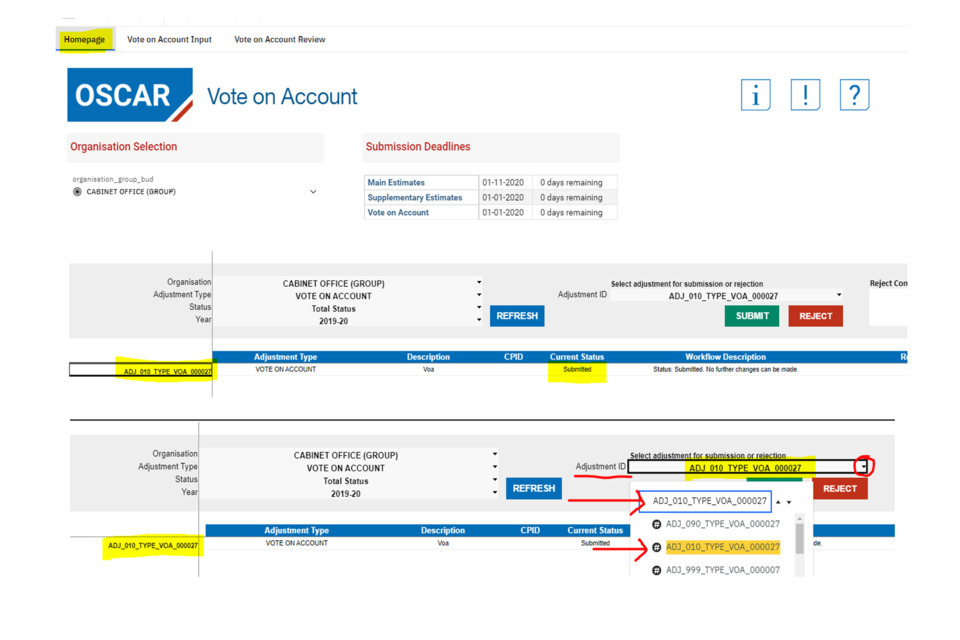Select the Homepage tab
This screenshot has width=960, height=640.
pos(84,40)
